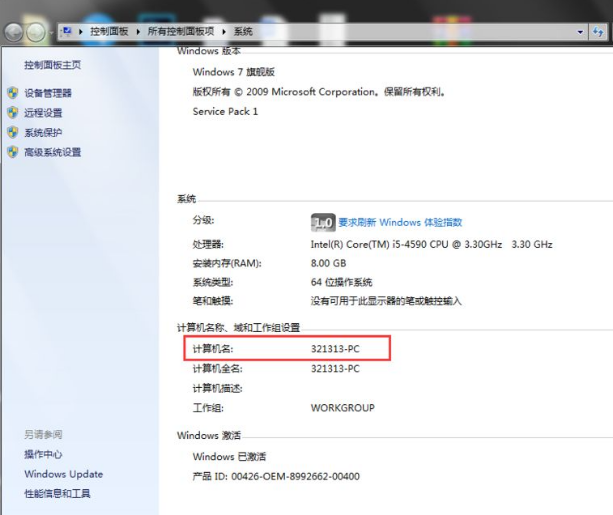The width and height of the screenshot is (613, 515).
Task: Navigate to 所有控制面板项 breadcrumb
Action: pos(181,31)
